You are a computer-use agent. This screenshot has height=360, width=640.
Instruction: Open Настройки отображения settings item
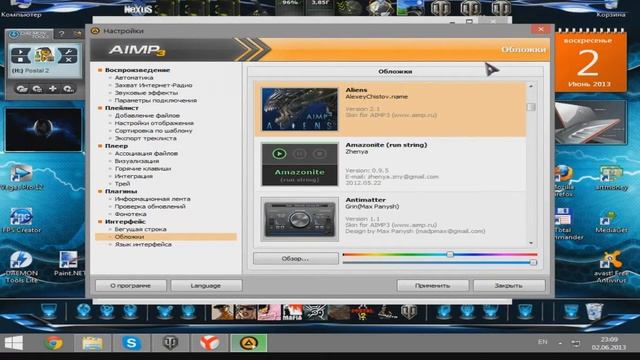(x=154, y=123)
